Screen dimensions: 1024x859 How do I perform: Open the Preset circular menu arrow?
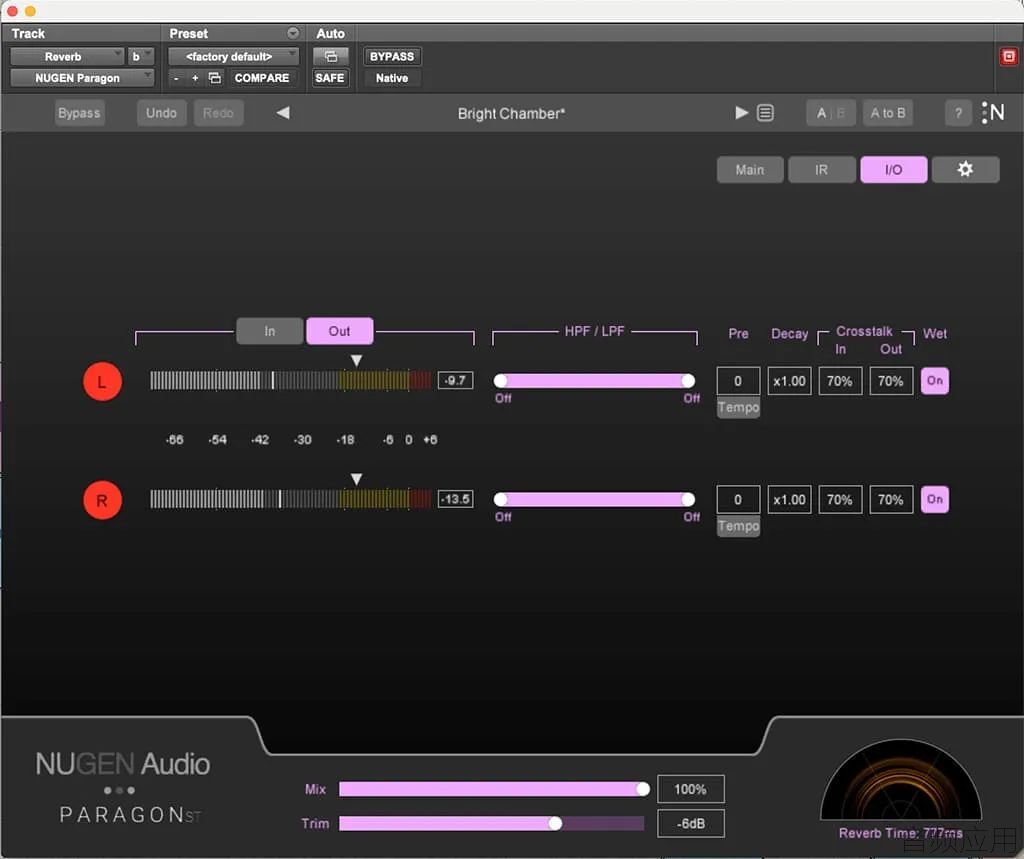[x=293, y=33]
